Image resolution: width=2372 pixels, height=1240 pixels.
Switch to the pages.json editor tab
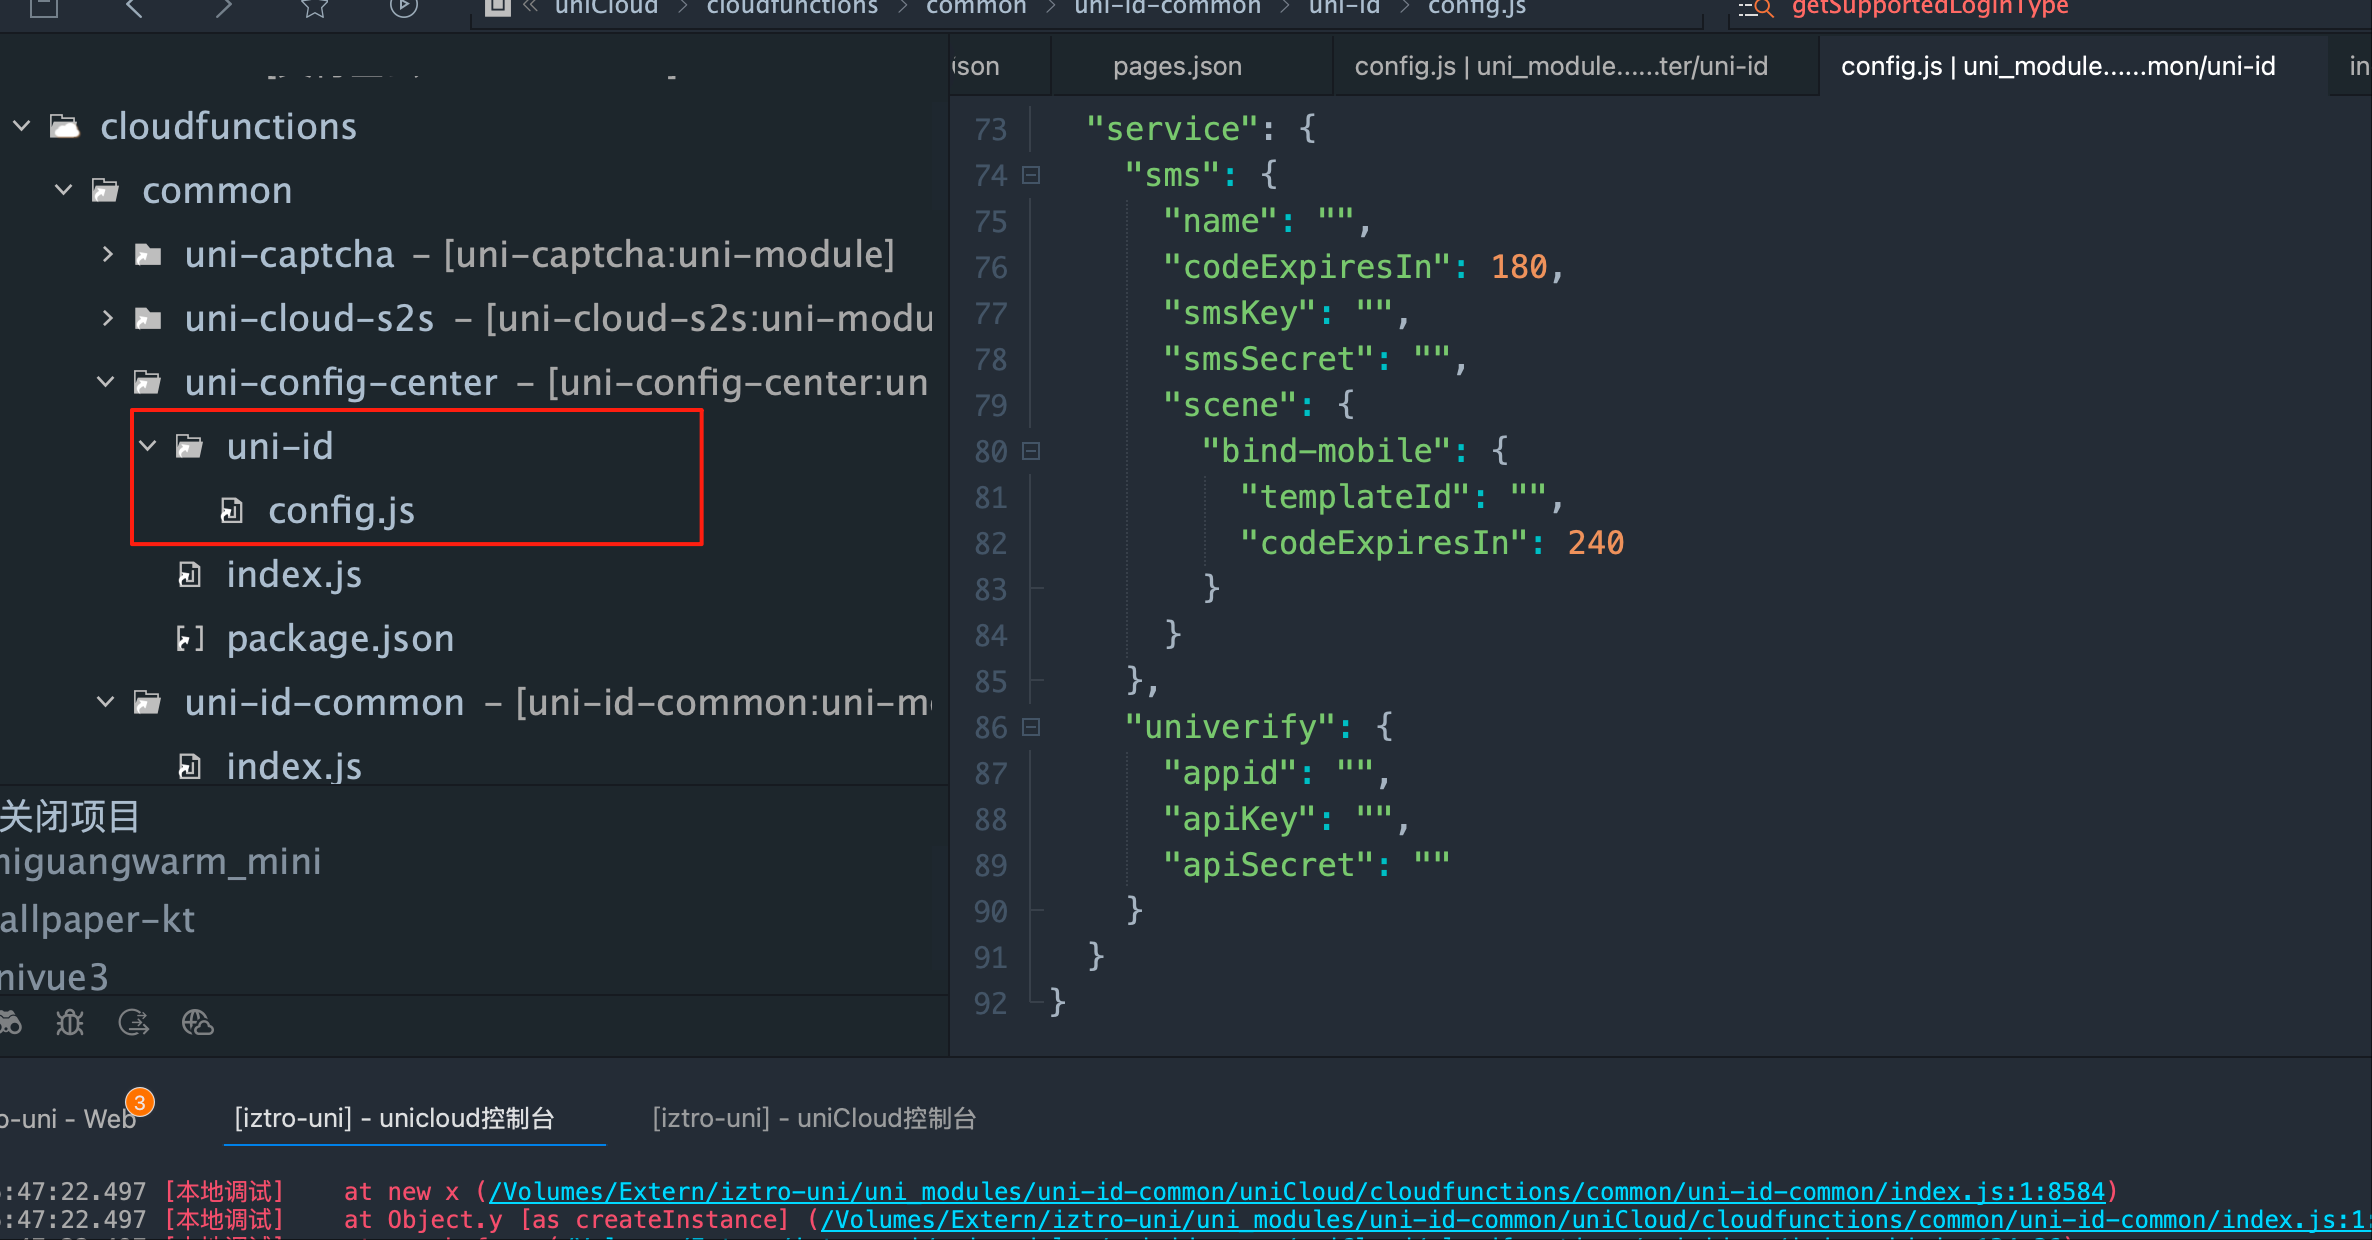(x=1177, y=66)
